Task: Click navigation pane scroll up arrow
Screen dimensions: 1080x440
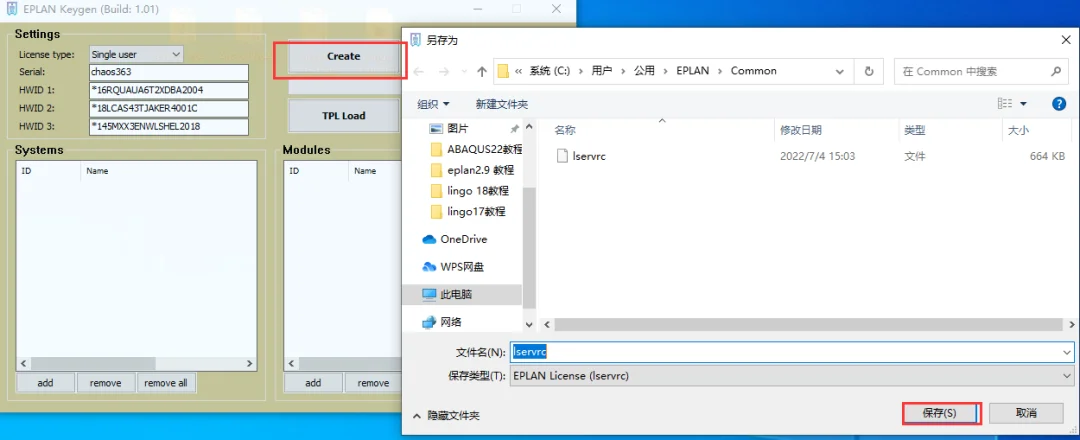Action: [x=528, y=127]
